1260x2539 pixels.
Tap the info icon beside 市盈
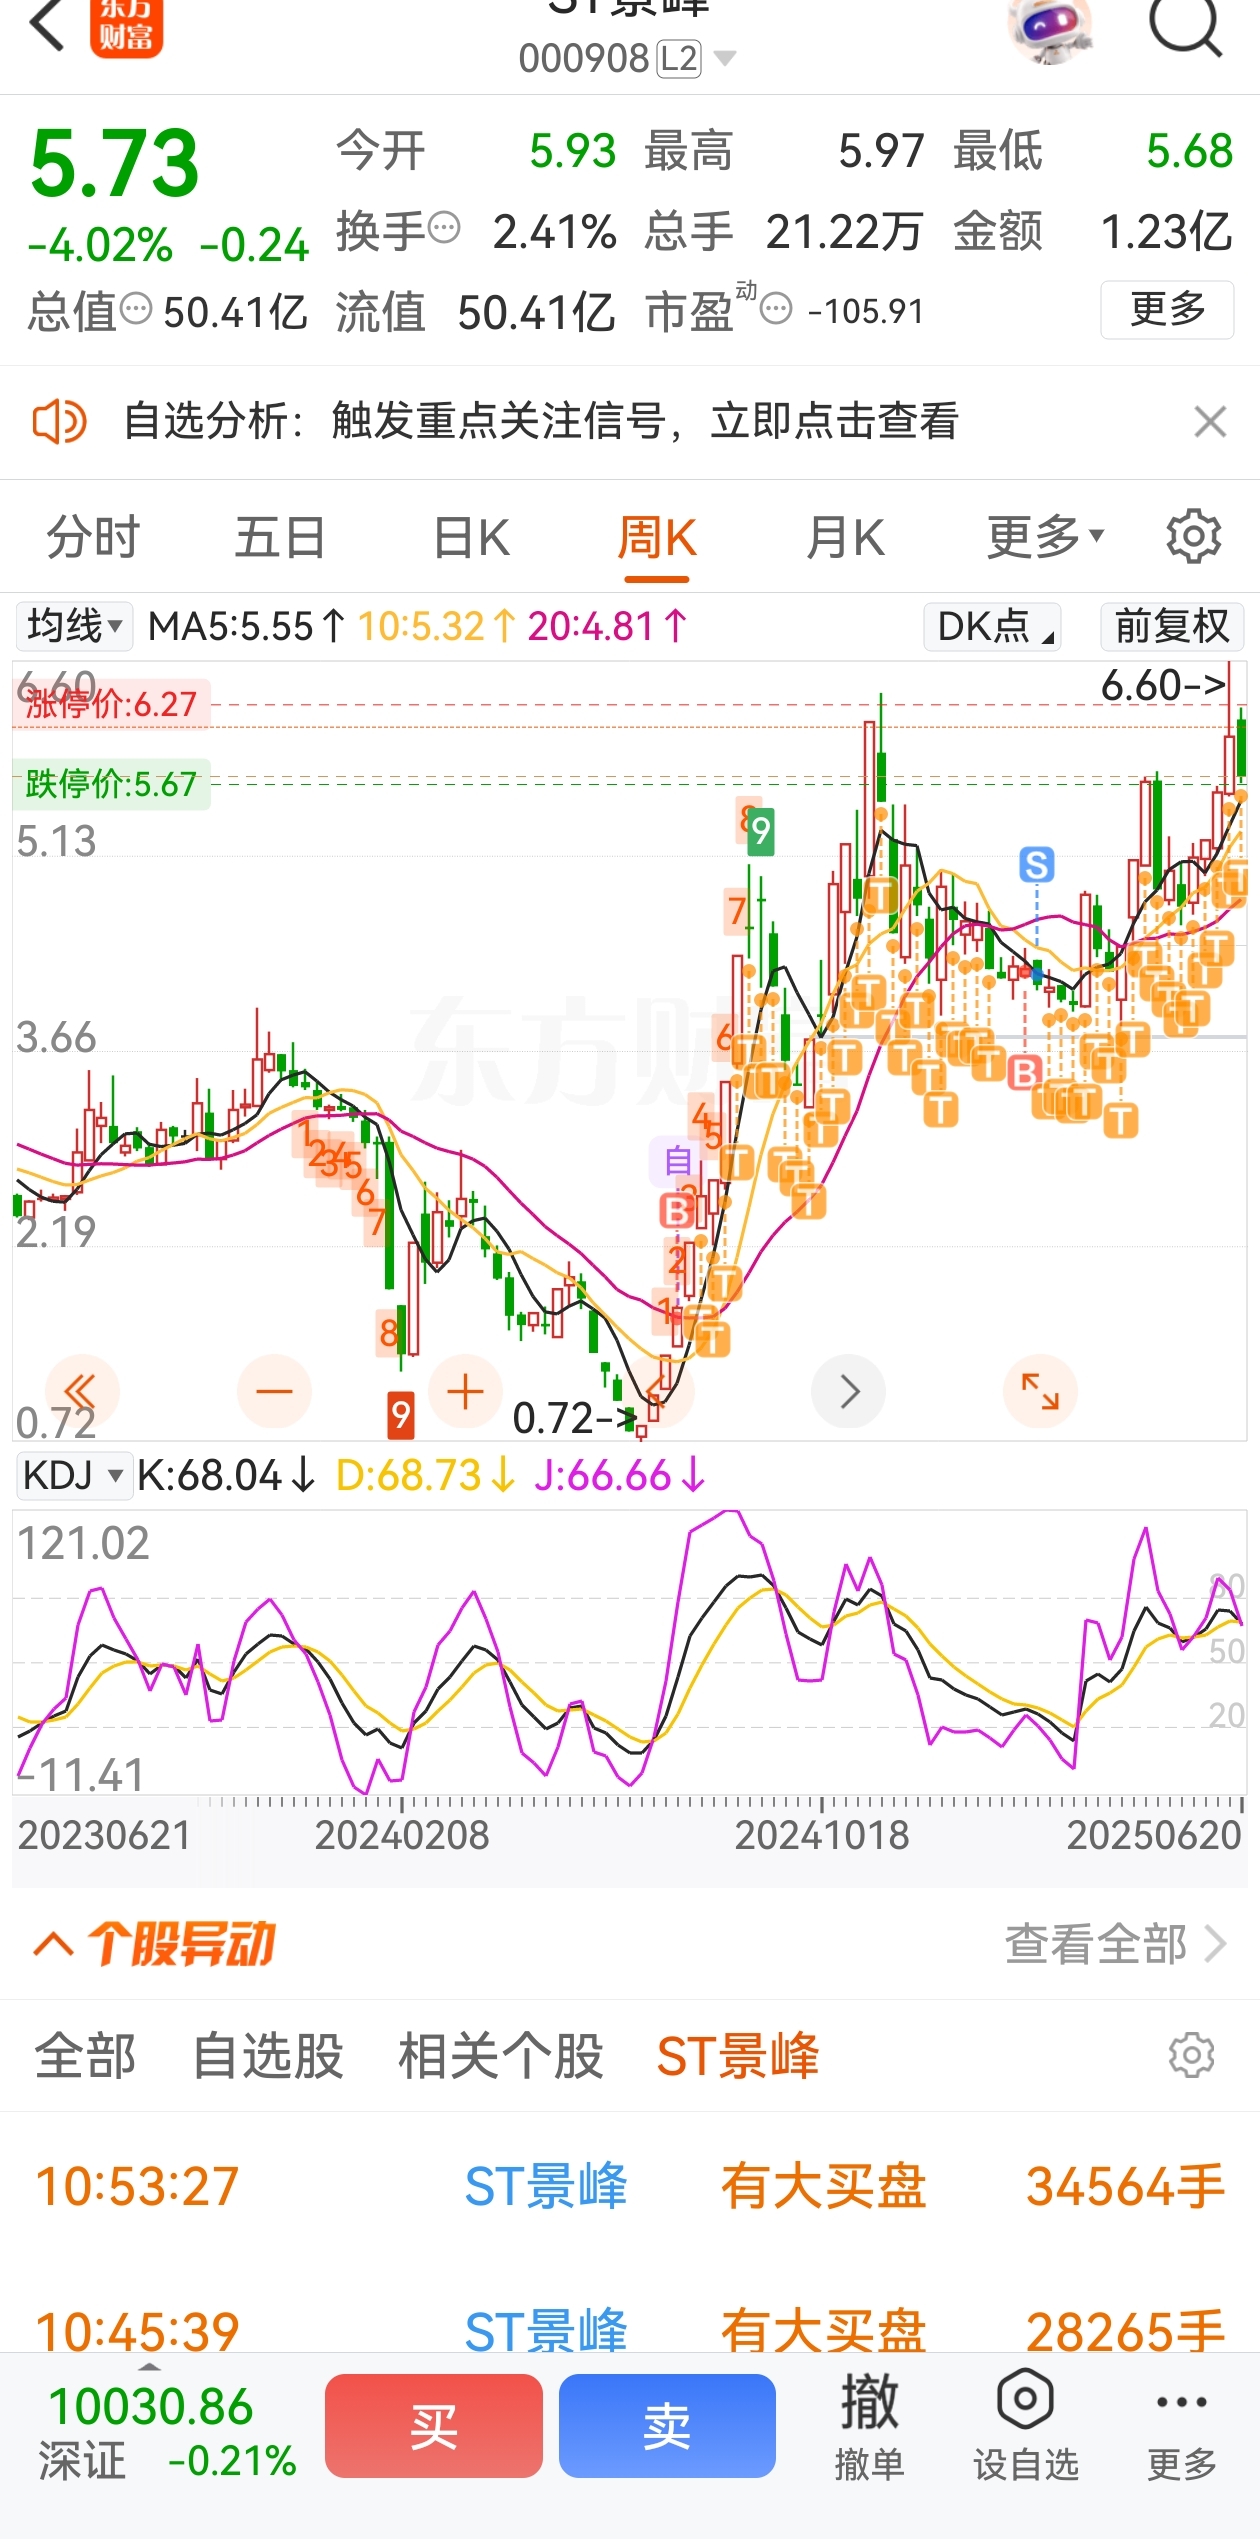click(x=776, y=309)
